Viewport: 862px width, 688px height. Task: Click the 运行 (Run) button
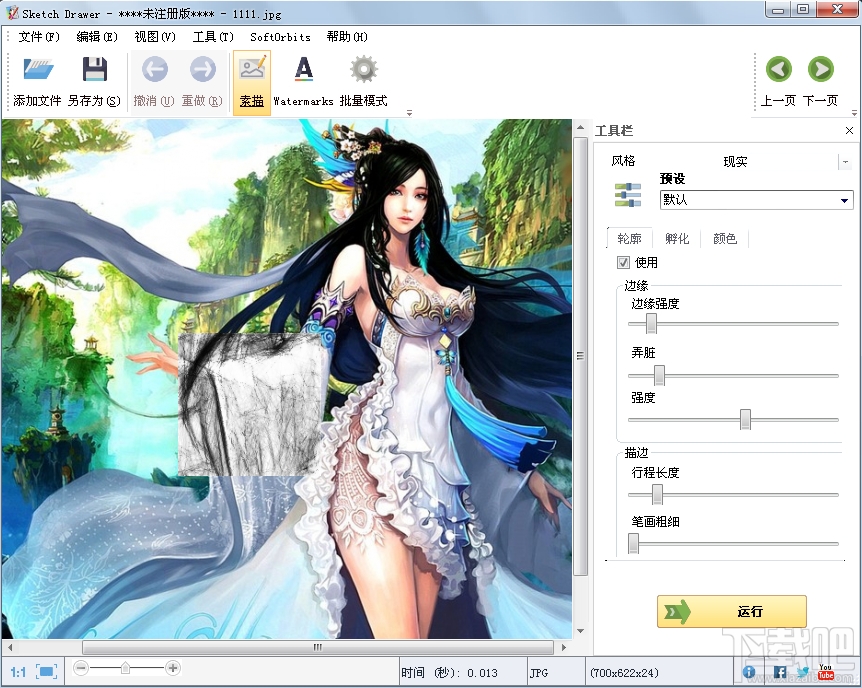pyautogui.click(x=732, y=611)
